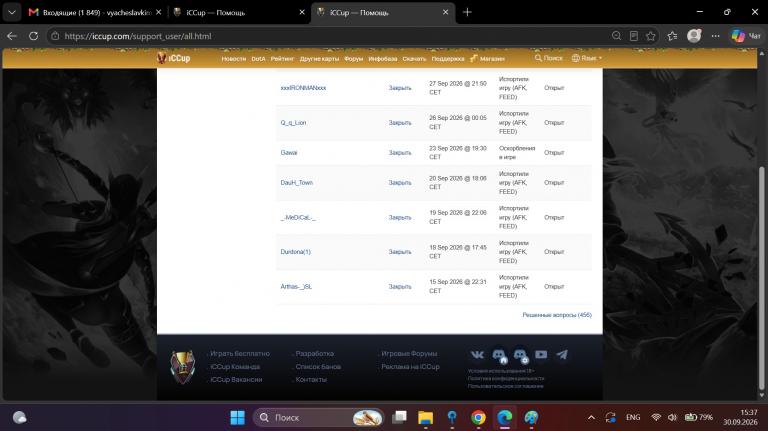The image size is (768, 431).
Task: Open footer link Игровые Форумы
Action: point(409,354)
